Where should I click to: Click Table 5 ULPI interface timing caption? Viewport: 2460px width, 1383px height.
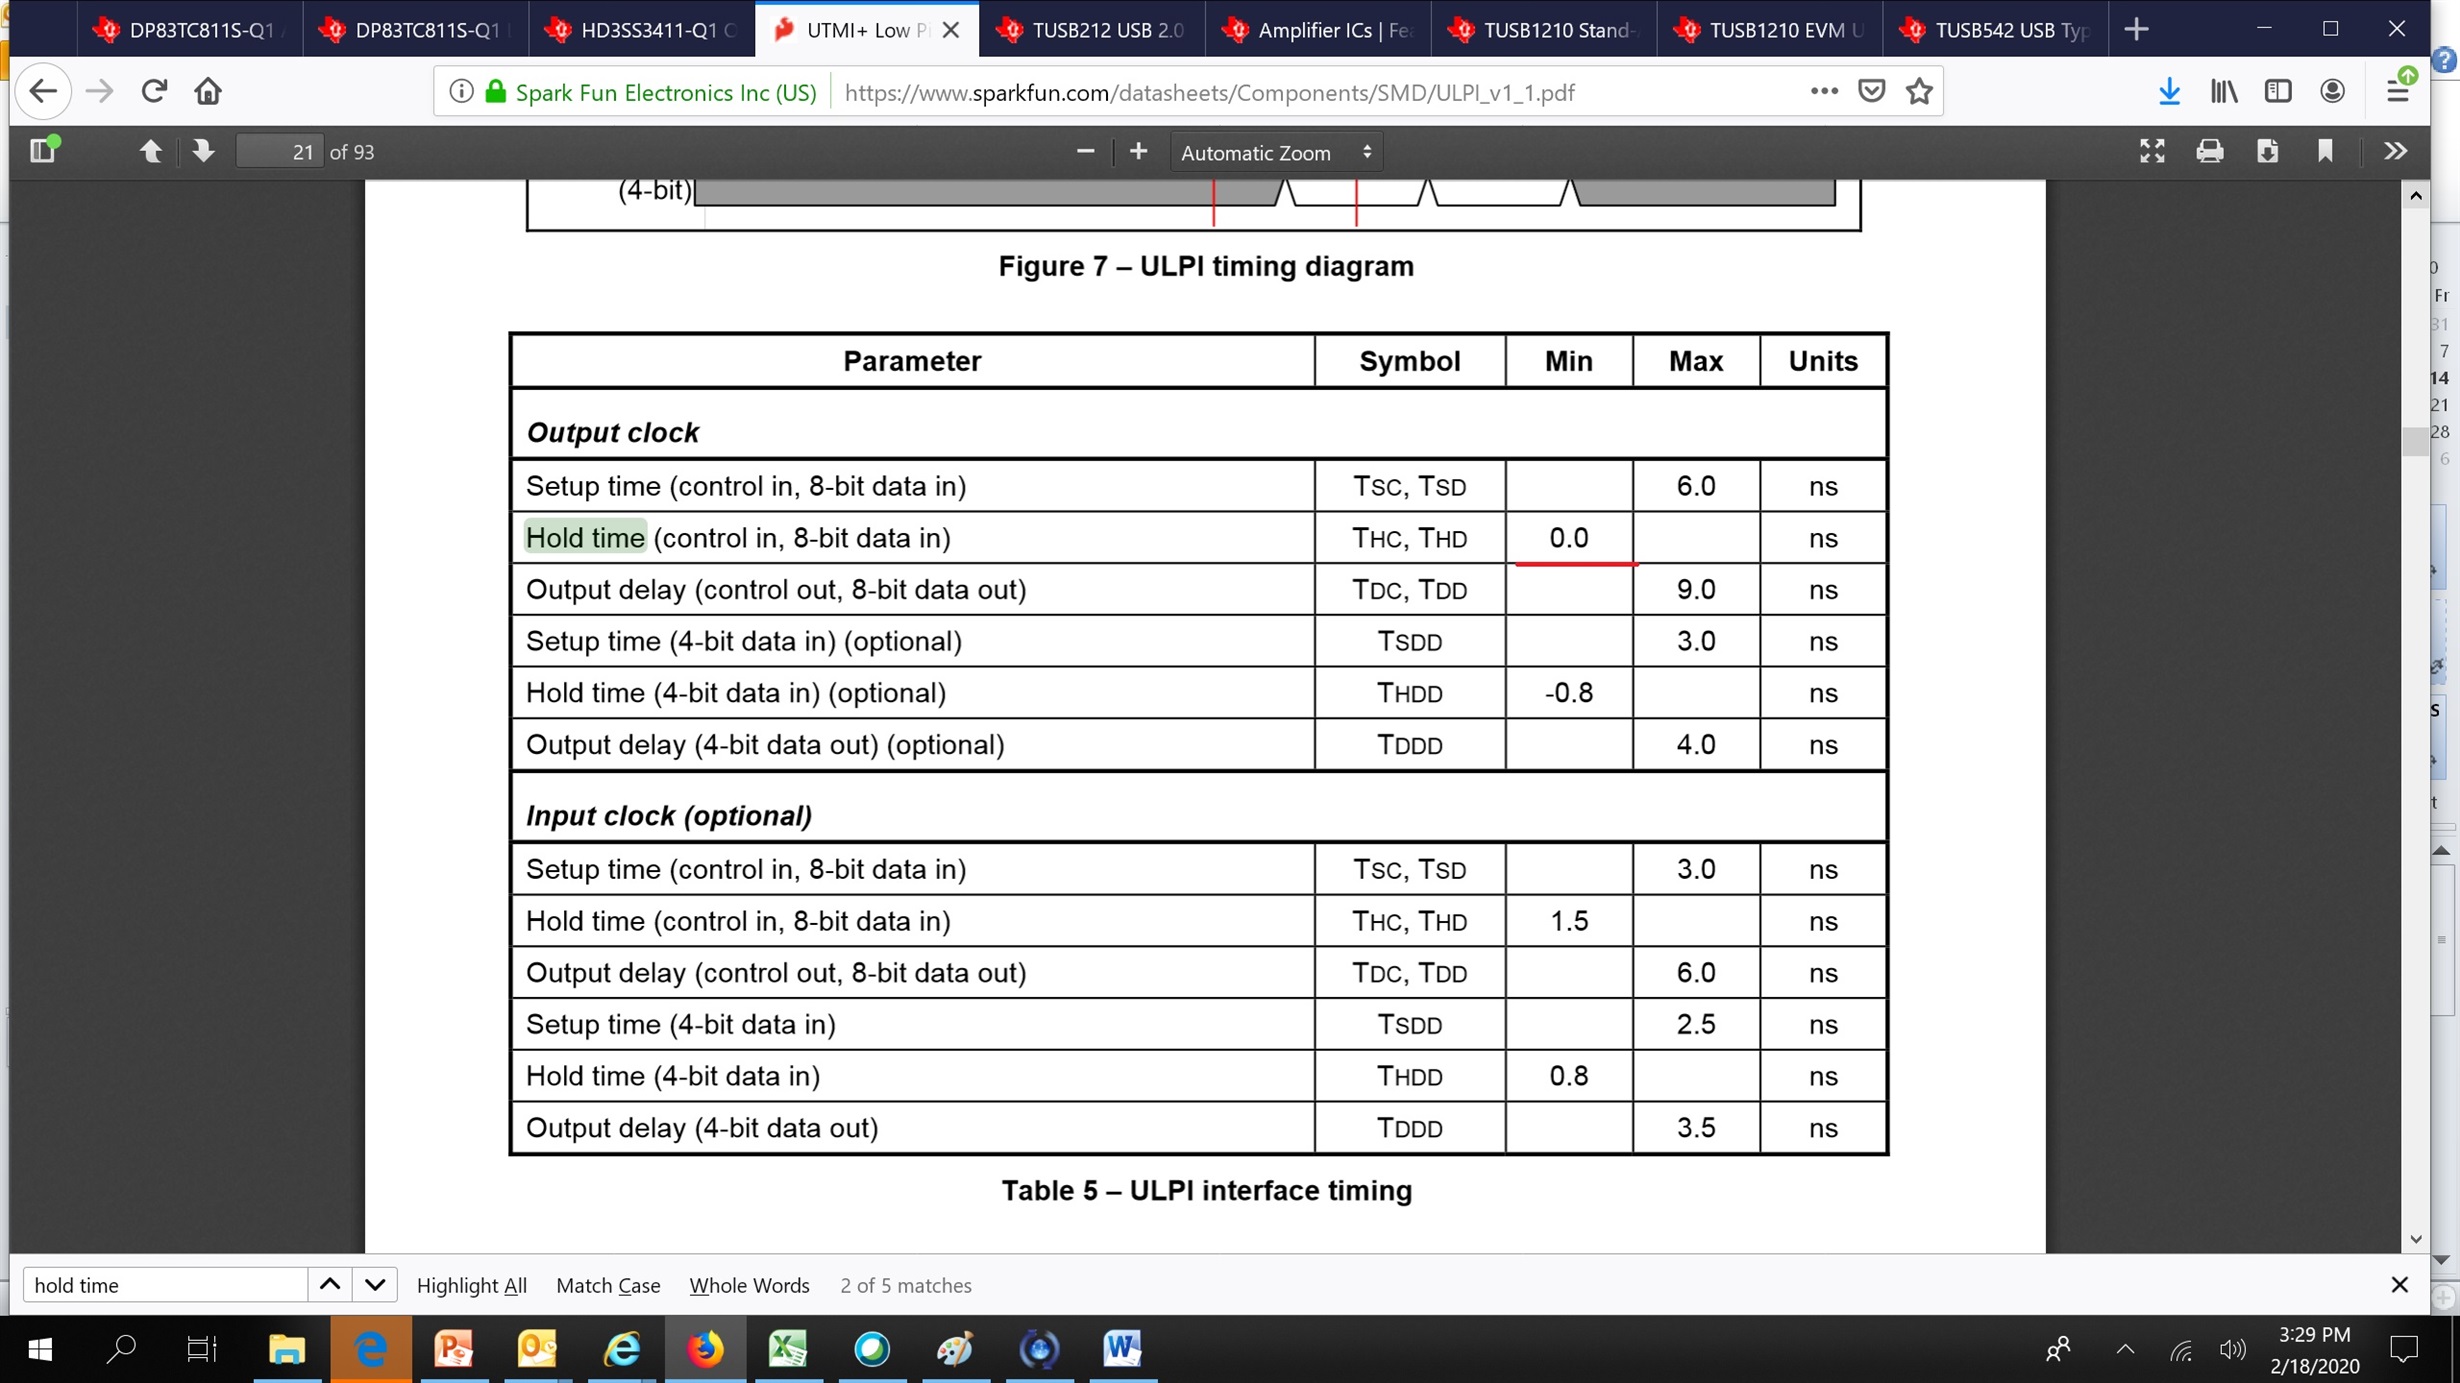click(x=1206, y=1190)
